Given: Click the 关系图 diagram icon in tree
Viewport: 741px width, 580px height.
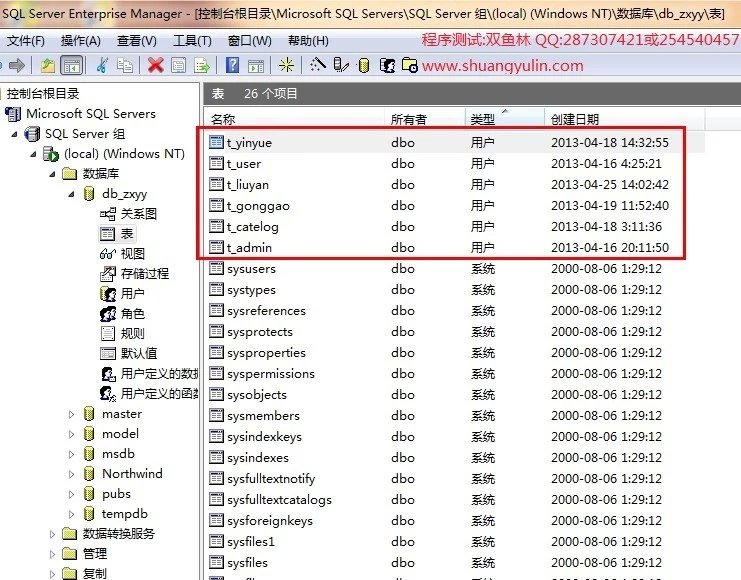Looking at the screenshot, I should [x=108, y=214].
